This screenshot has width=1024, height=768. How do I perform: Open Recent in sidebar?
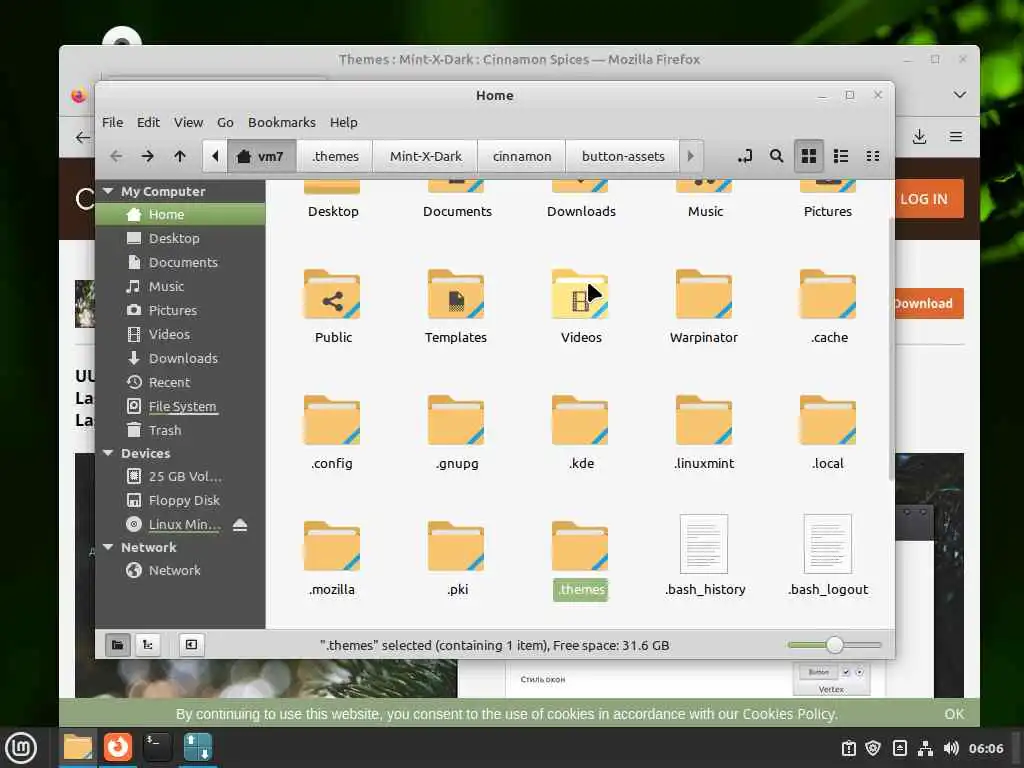point(180,382)
